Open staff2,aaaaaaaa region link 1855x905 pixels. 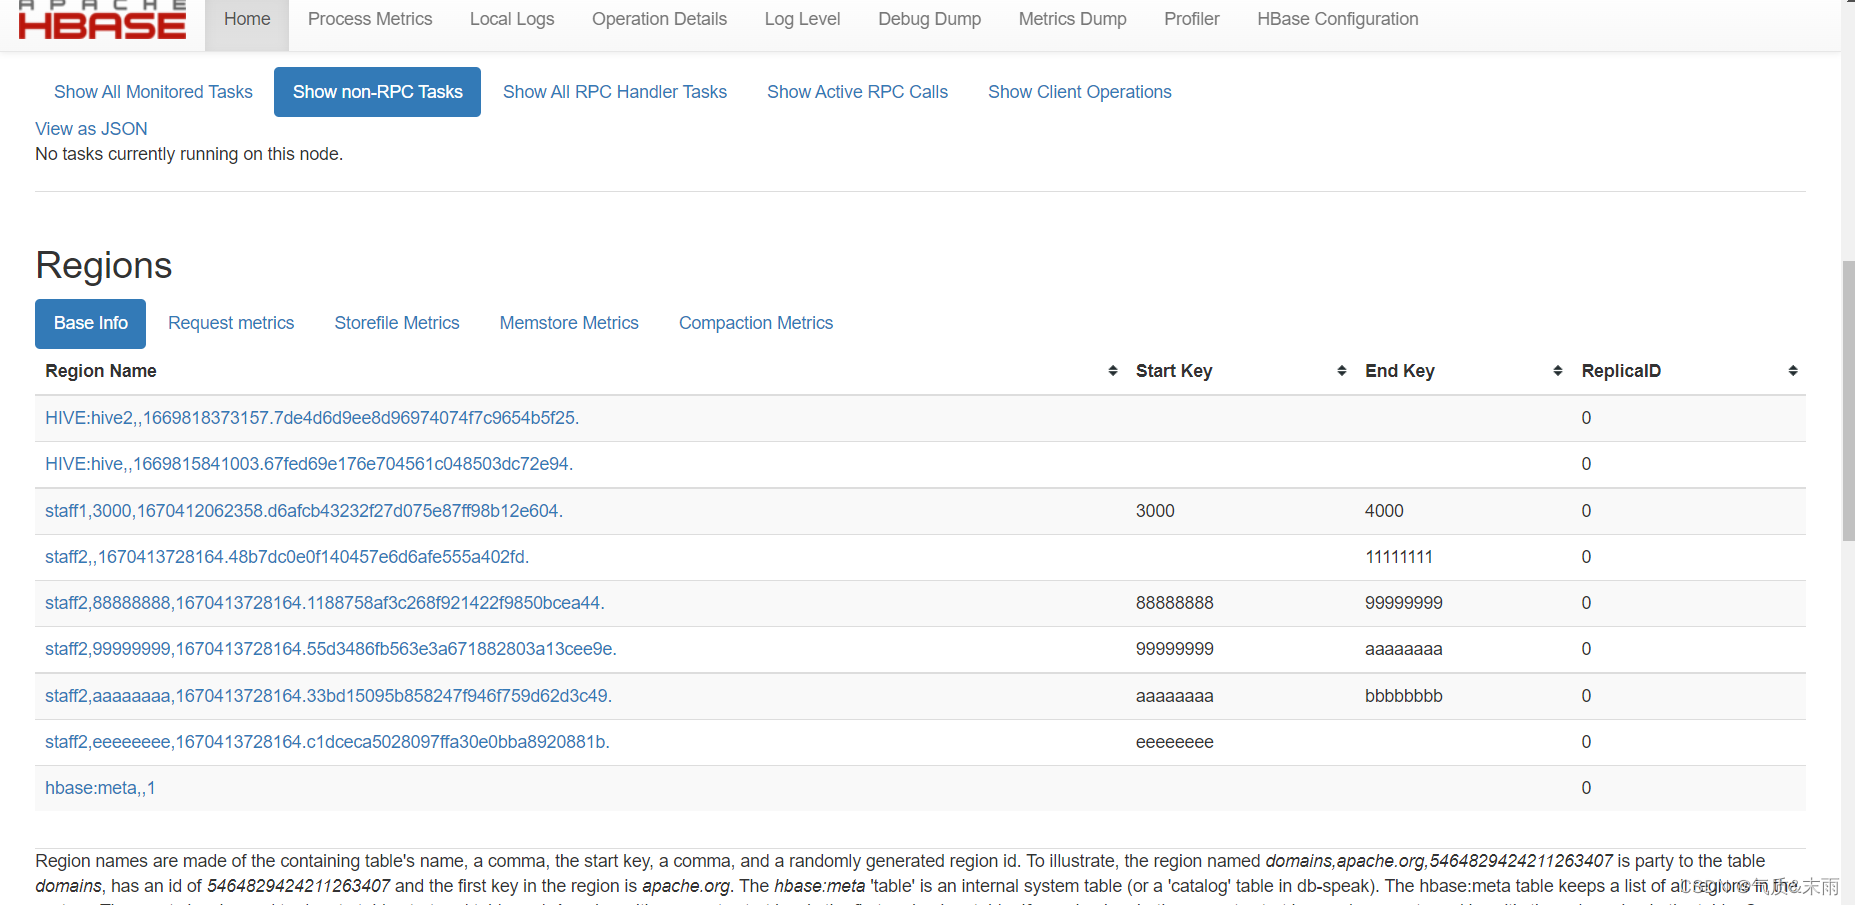tap(328, 696)
